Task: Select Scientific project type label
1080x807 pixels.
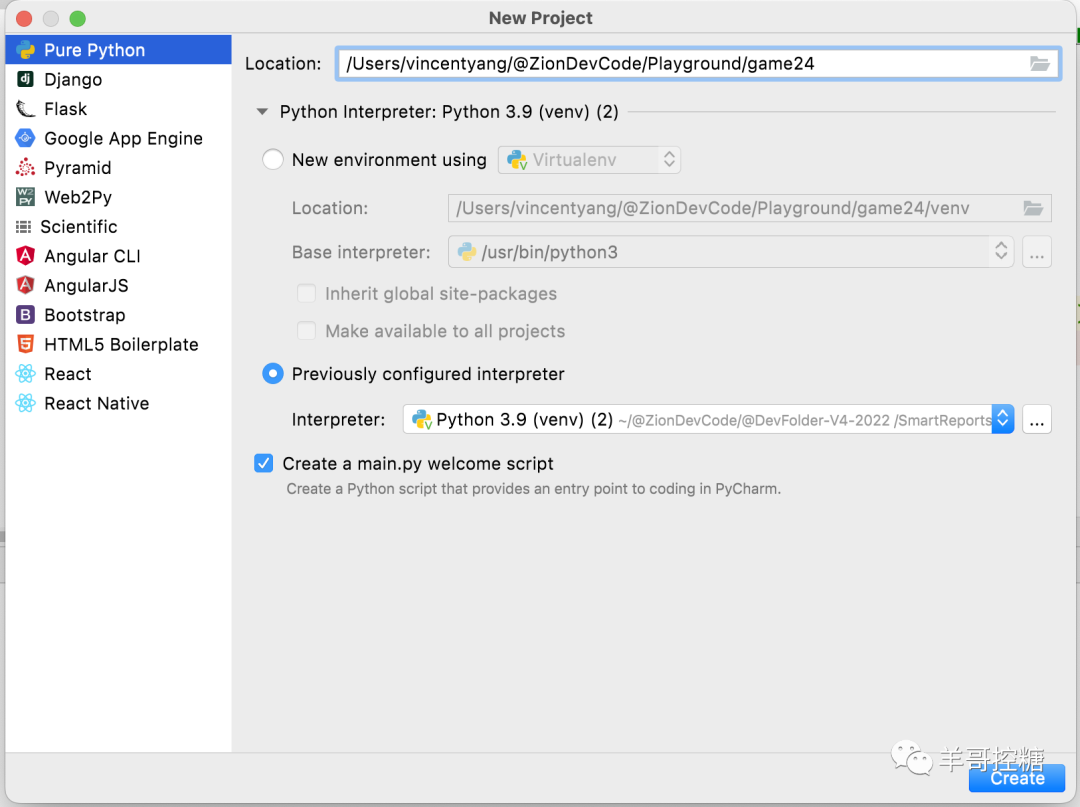Action: pyautogui.click(x=79, y=227)
